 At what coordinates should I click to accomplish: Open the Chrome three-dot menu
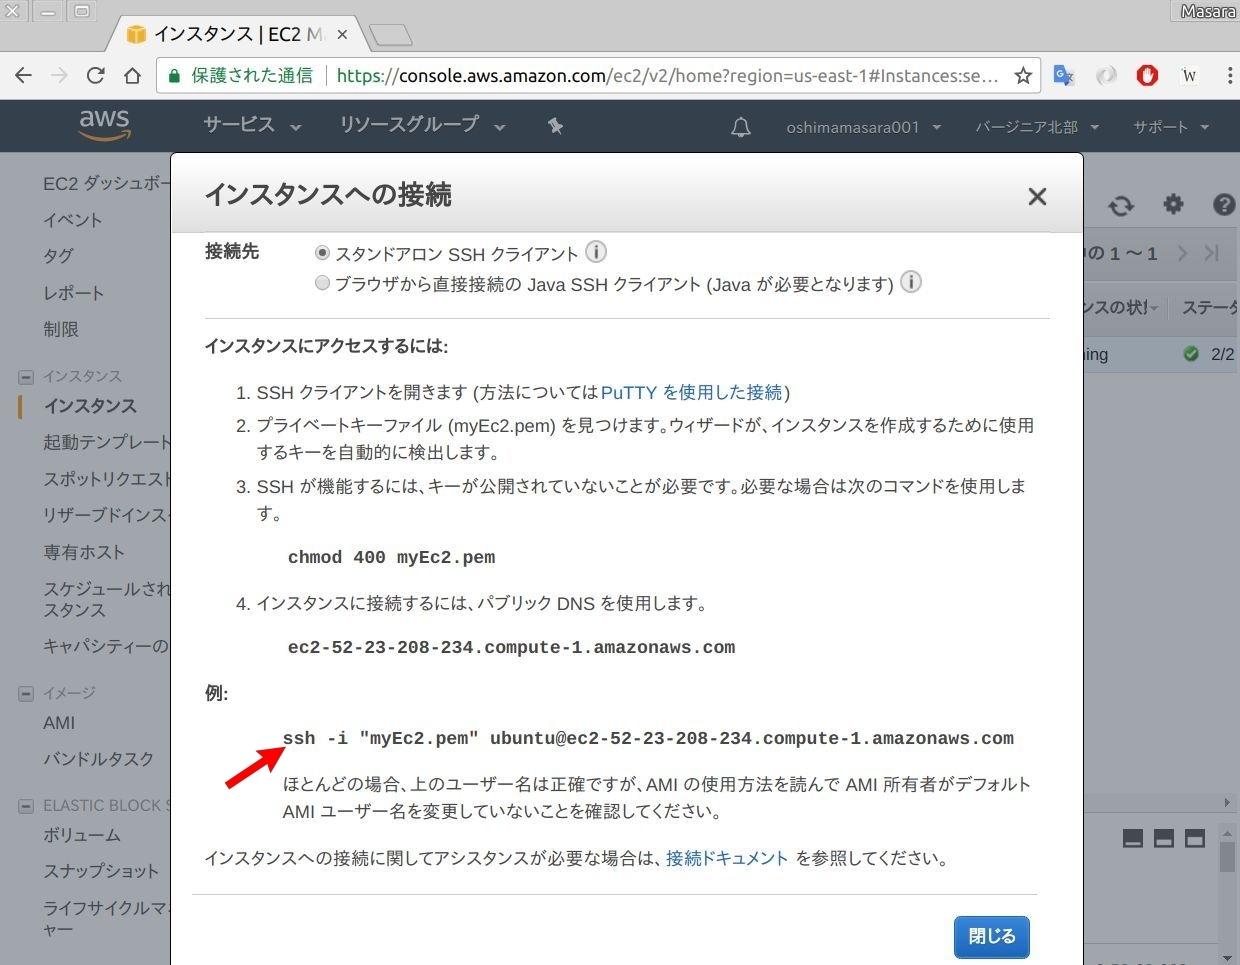pyautogui.click(x=1230, y=76)
